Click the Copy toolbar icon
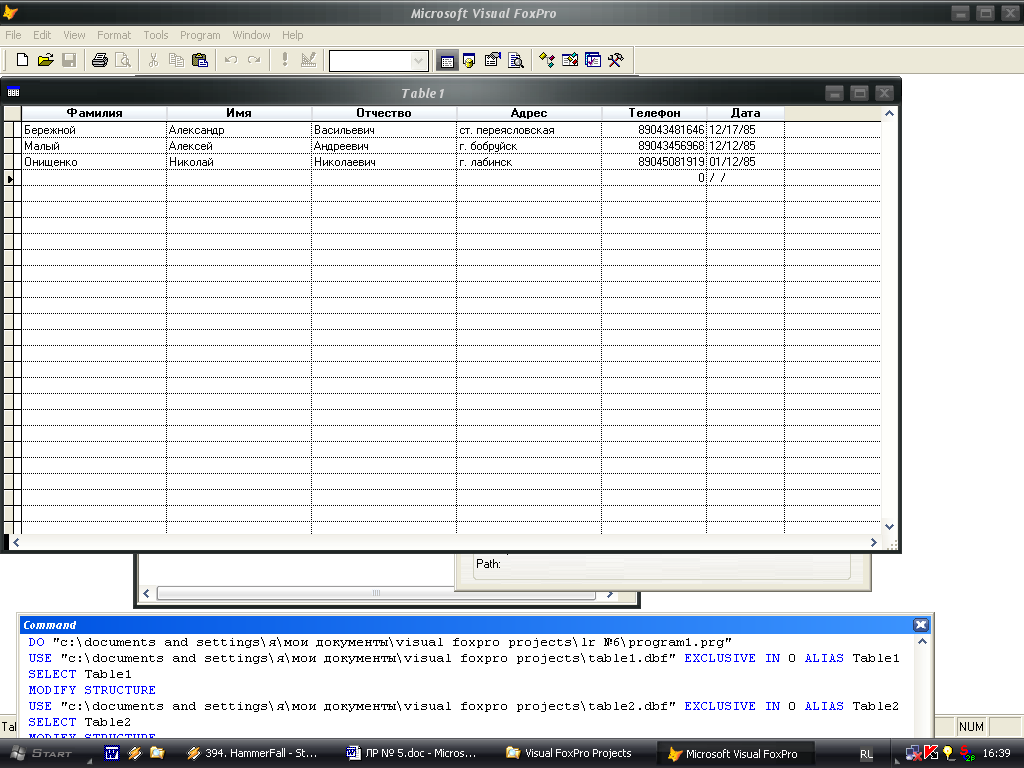The image size is (1024, 768). coord(176,60)
